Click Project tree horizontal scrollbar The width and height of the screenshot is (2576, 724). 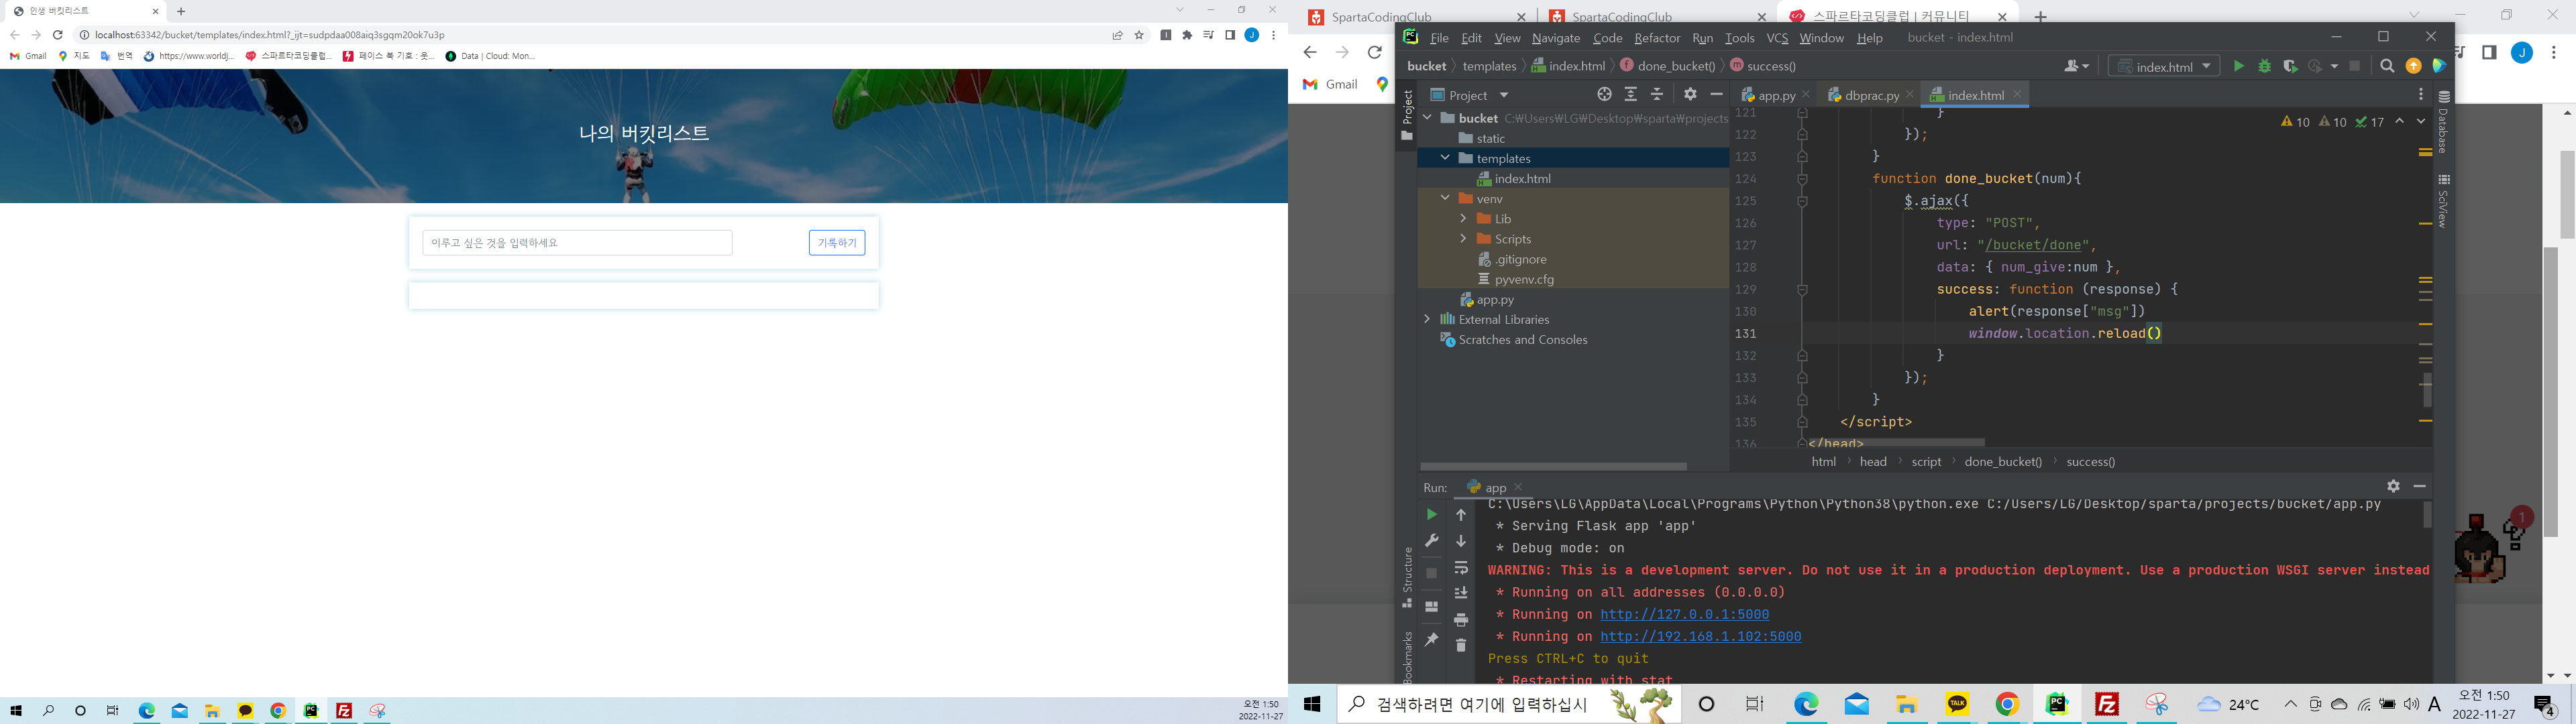point(1553,466)
